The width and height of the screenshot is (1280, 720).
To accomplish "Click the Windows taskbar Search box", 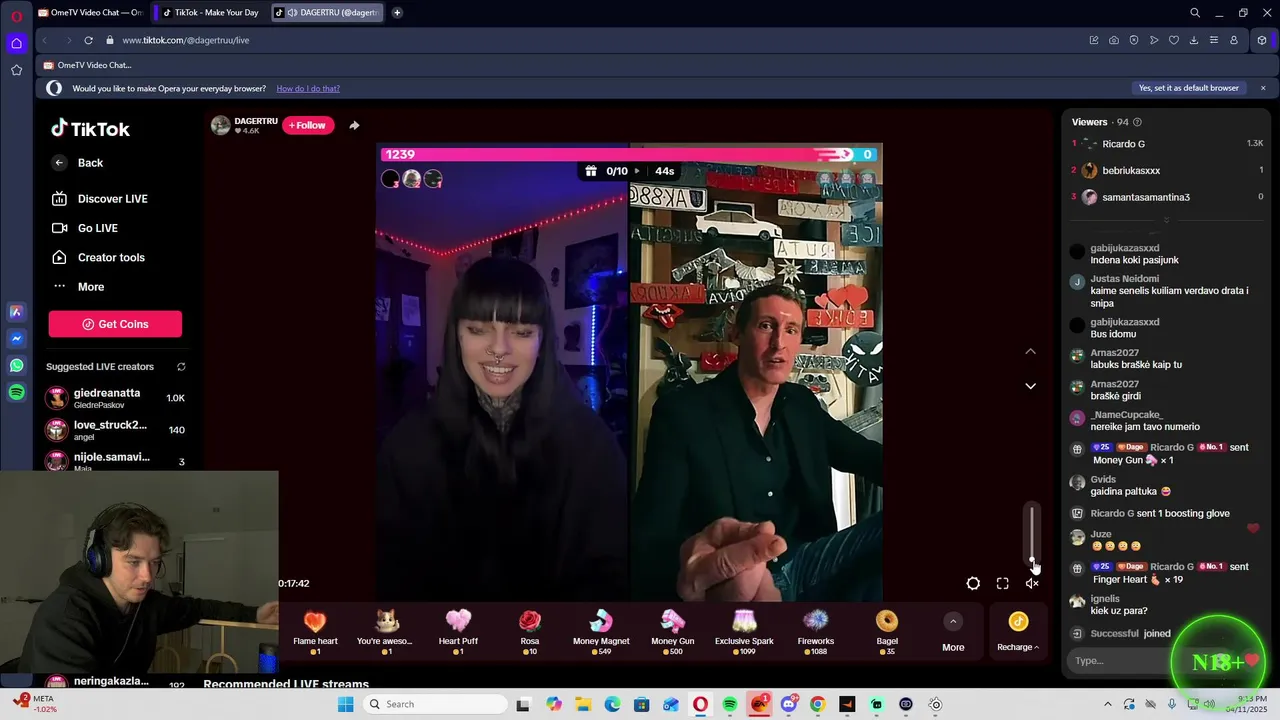I will point(434,704).
